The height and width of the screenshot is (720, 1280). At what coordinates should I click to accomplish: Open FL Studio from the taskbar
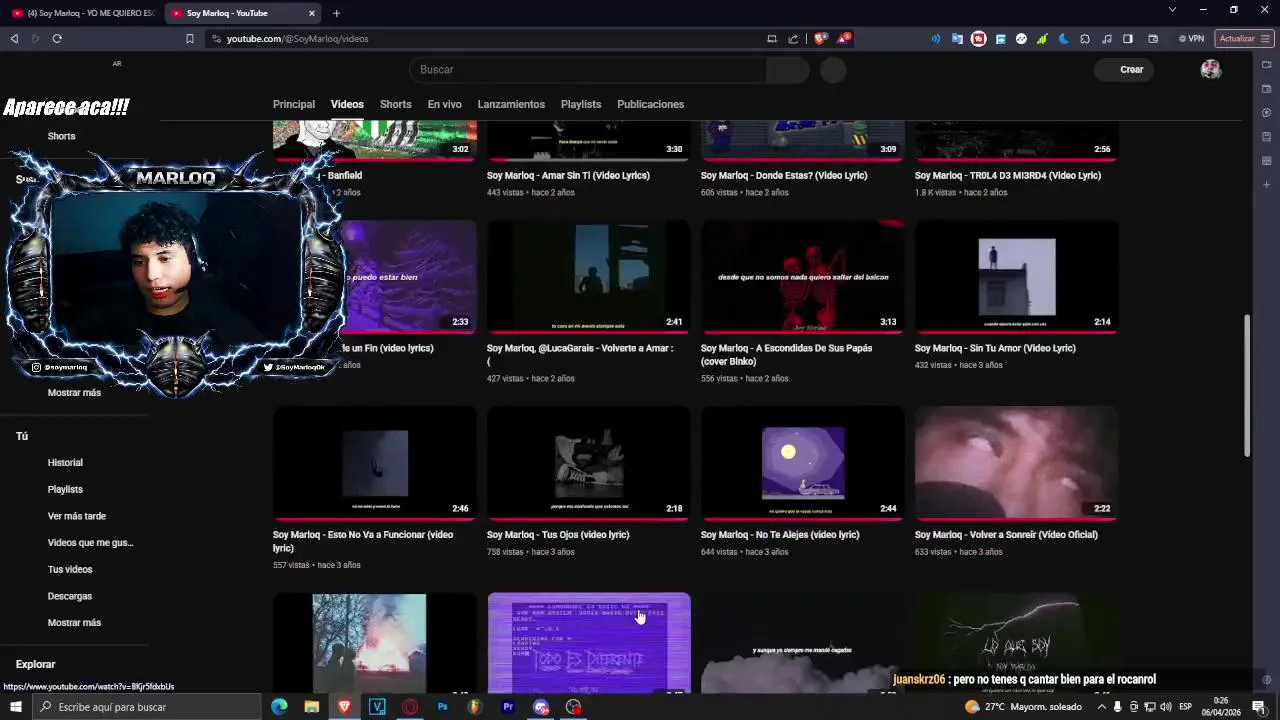pyautogui.click(x=475, y=707)
